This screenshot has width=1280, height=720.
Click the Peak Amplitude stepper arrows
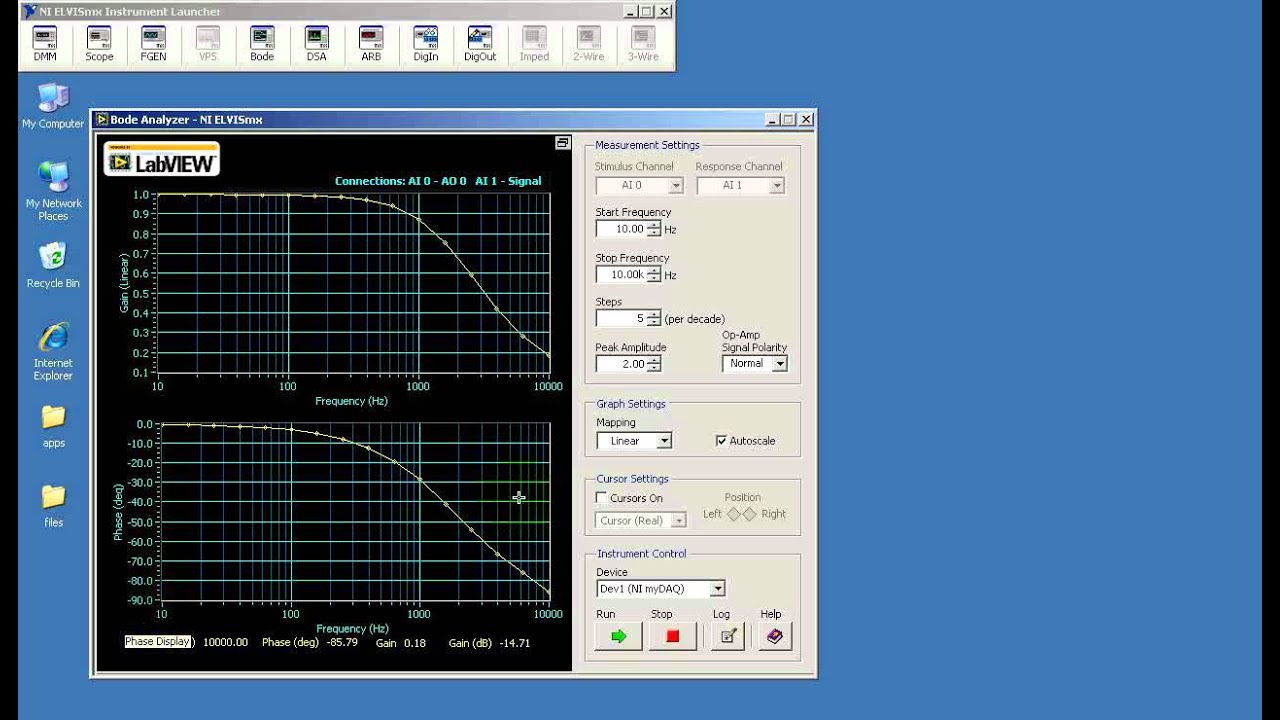[654, 364]
